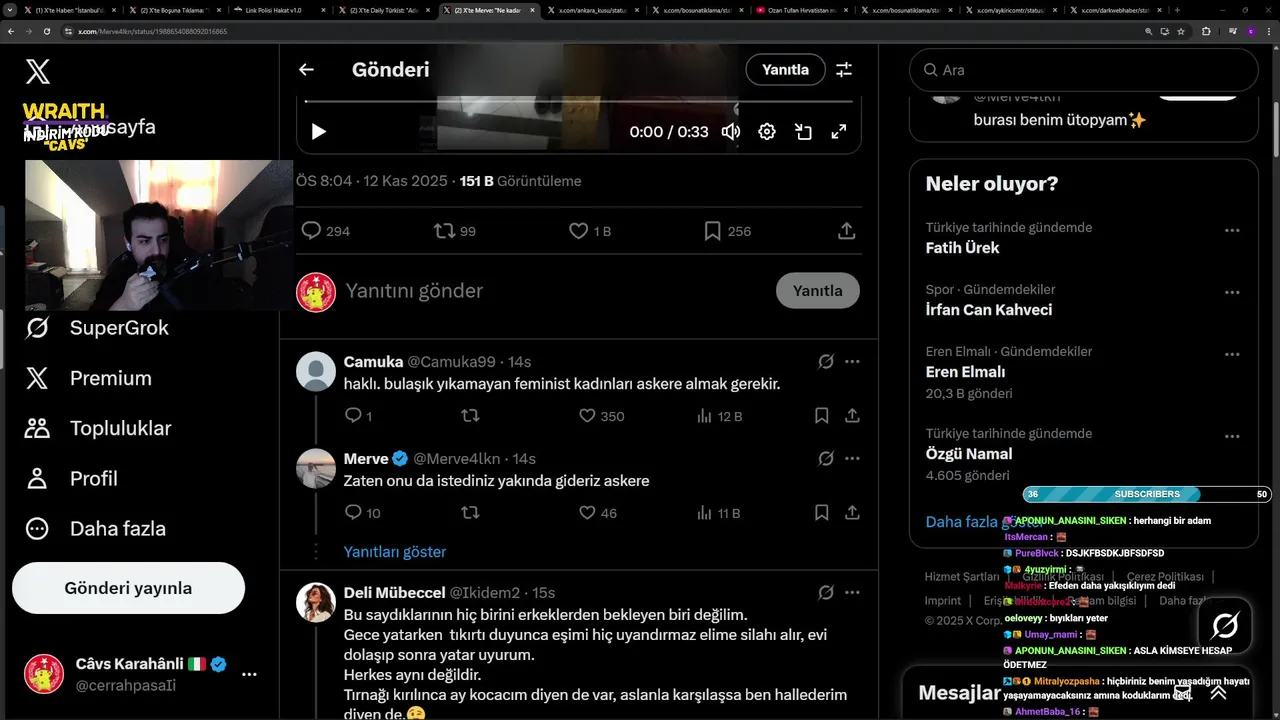Image resolution: width=1280 pixels, height=720 pixels.
Task: Share the main post
Action: (x=846, y=231)
